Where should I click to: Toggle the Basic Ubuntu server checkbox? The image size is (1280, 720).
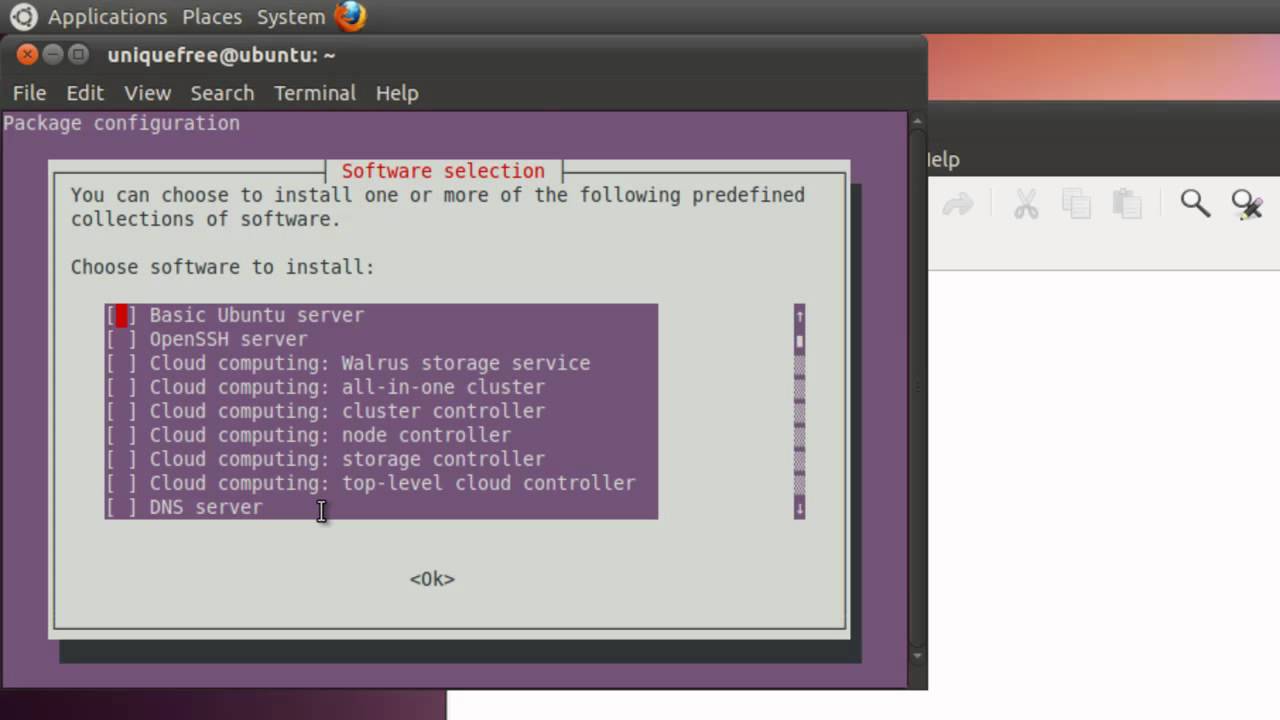121,315
